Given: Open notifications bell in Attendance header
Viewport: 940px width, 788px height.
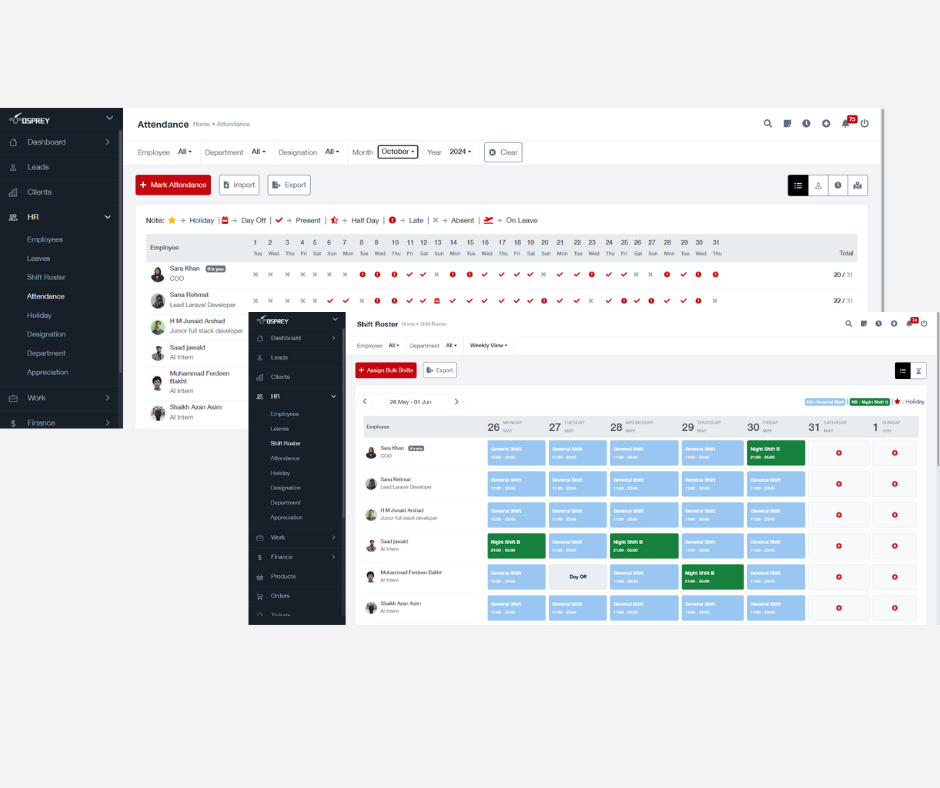Looking at the screenshot, I should pyautogui.click(x=845, y=124).
